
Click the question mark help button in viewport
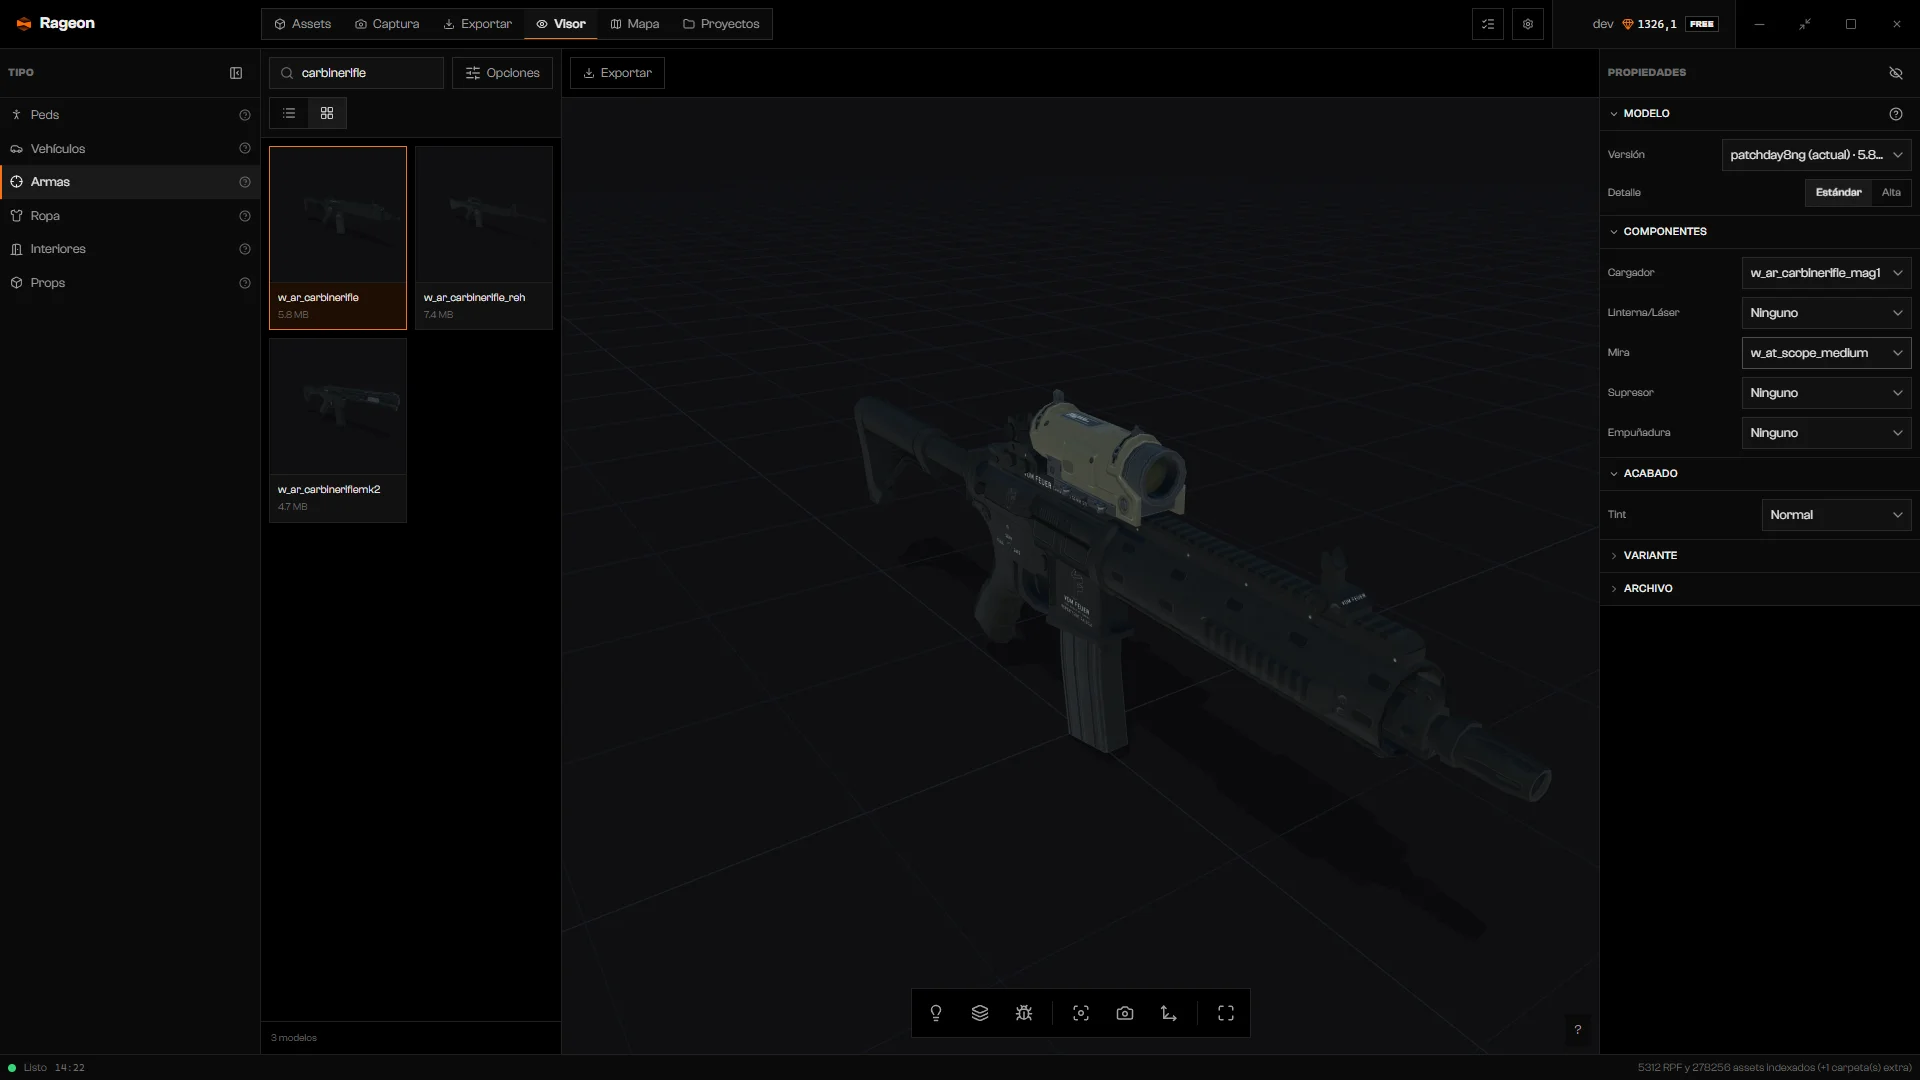(1578, 1030)
